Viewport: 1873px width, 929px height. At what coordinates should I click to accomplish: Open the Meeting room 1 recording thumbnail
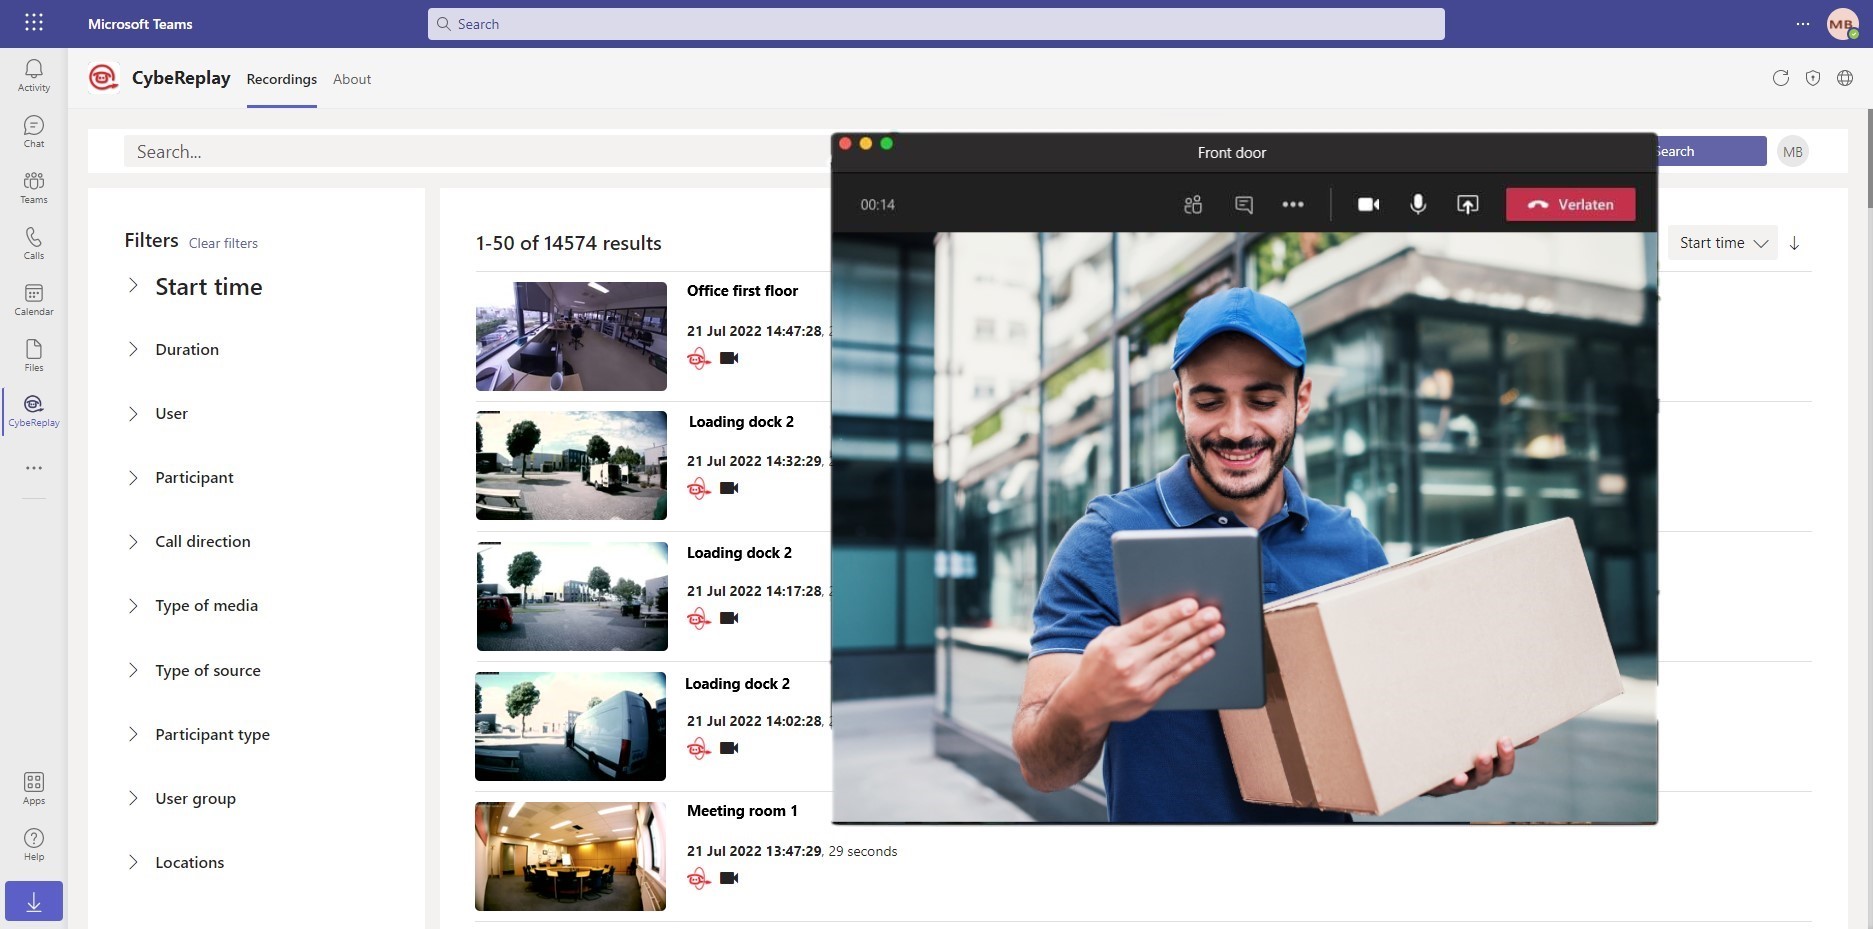571,856
